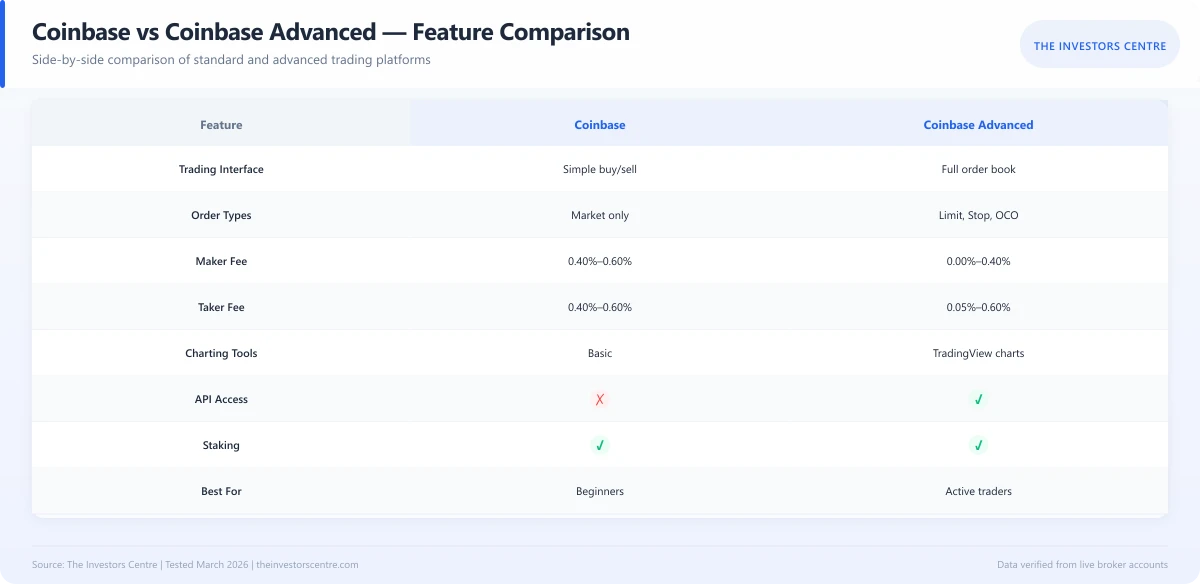Click the 'TradingView charts' cell
Image resolution: width=1200 pixels, height=584 pixels.
(x=978, y=353)
